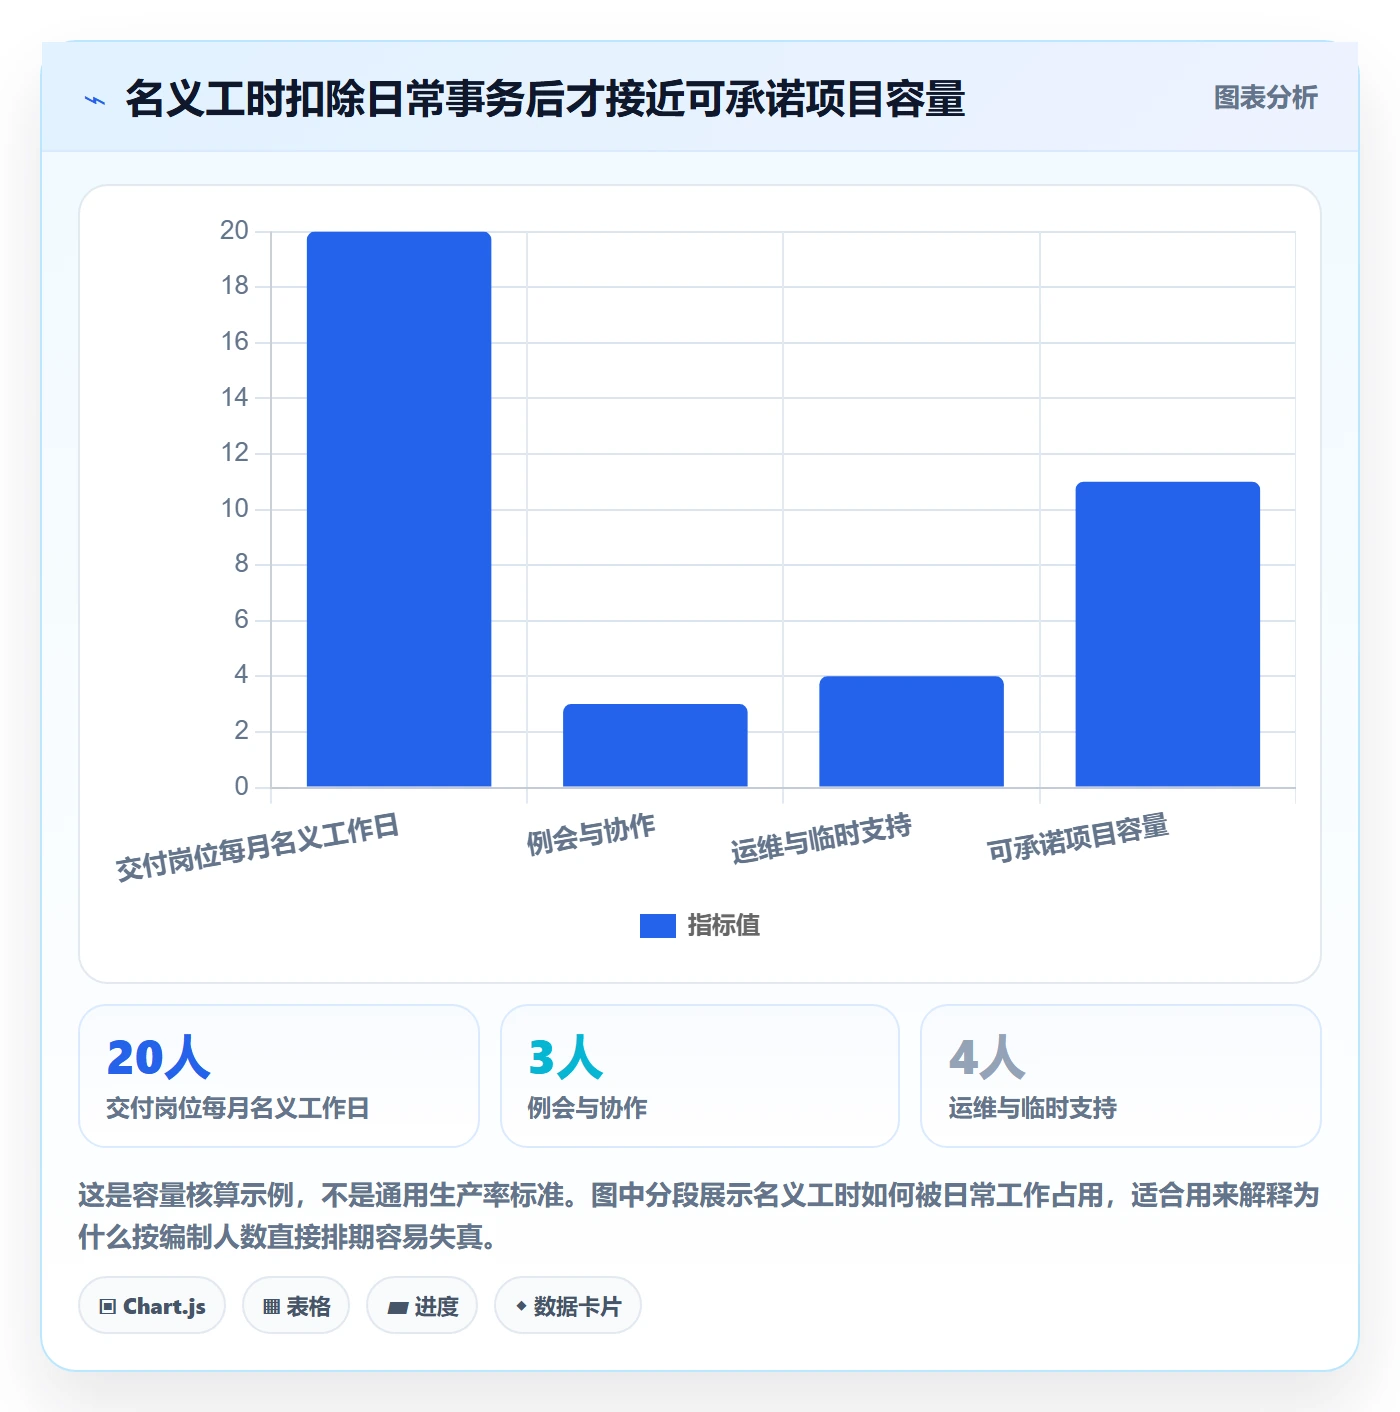Click the grid icon in 表格 tag
Image resolution: width=1400 pixels, height=1412 pixels.
(271, 1306)
